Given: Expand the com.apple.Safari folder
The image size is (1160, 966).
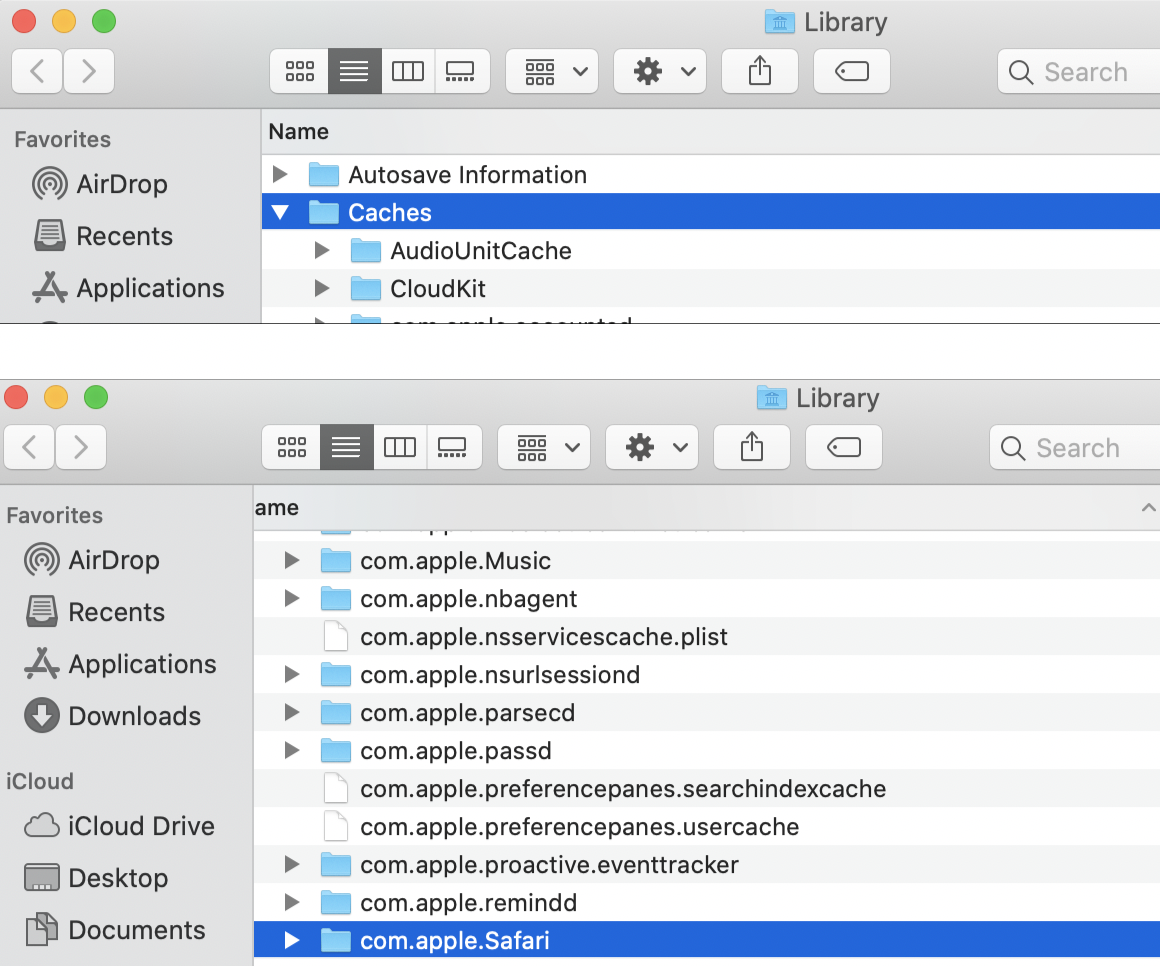Looking at the screenshot, I should click(x=292, y=941).
